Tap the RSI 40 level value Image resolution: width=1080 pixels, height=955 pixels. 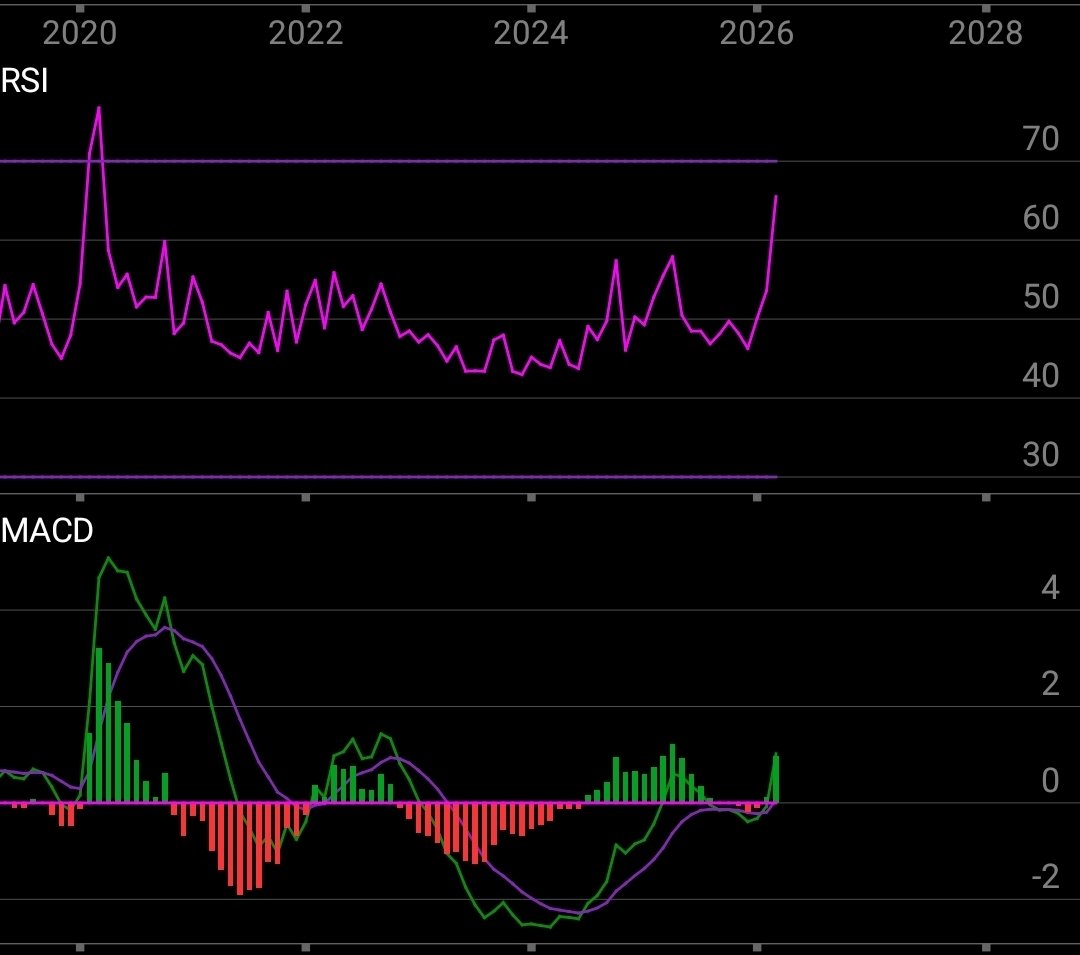1041,376
